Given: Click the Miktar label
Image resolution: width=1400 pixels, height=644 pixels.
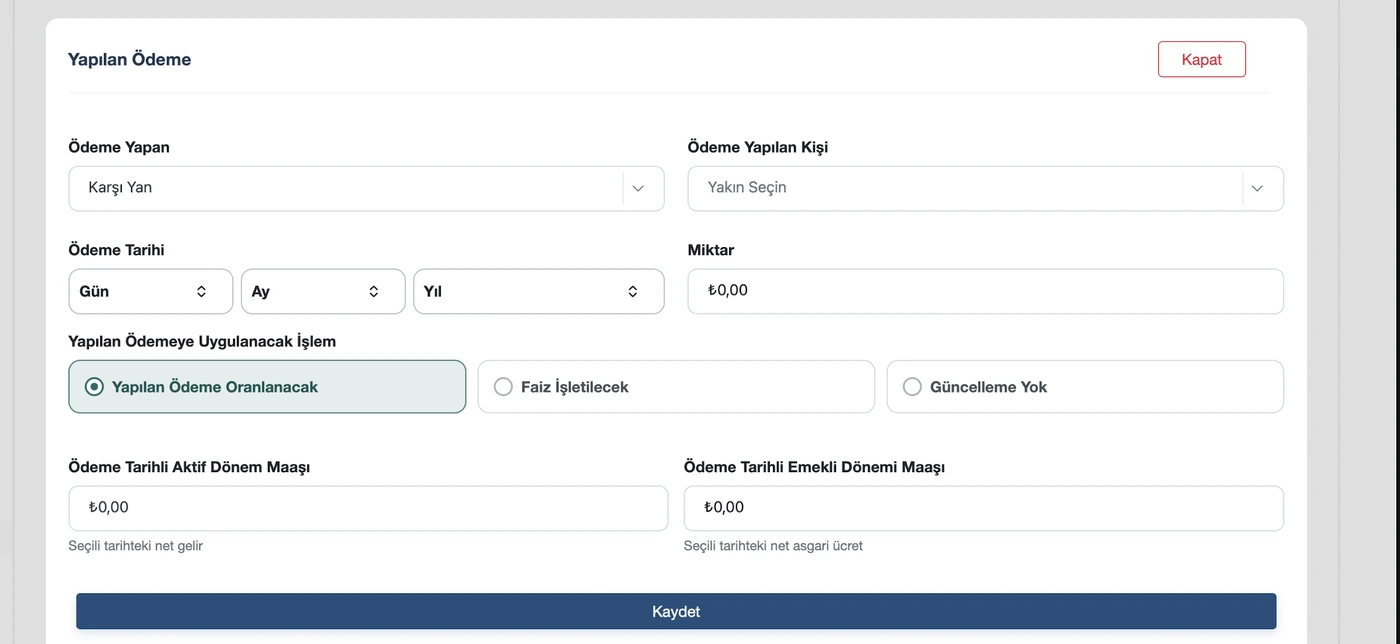Looking at the screenshot, I should click(711, 250).
